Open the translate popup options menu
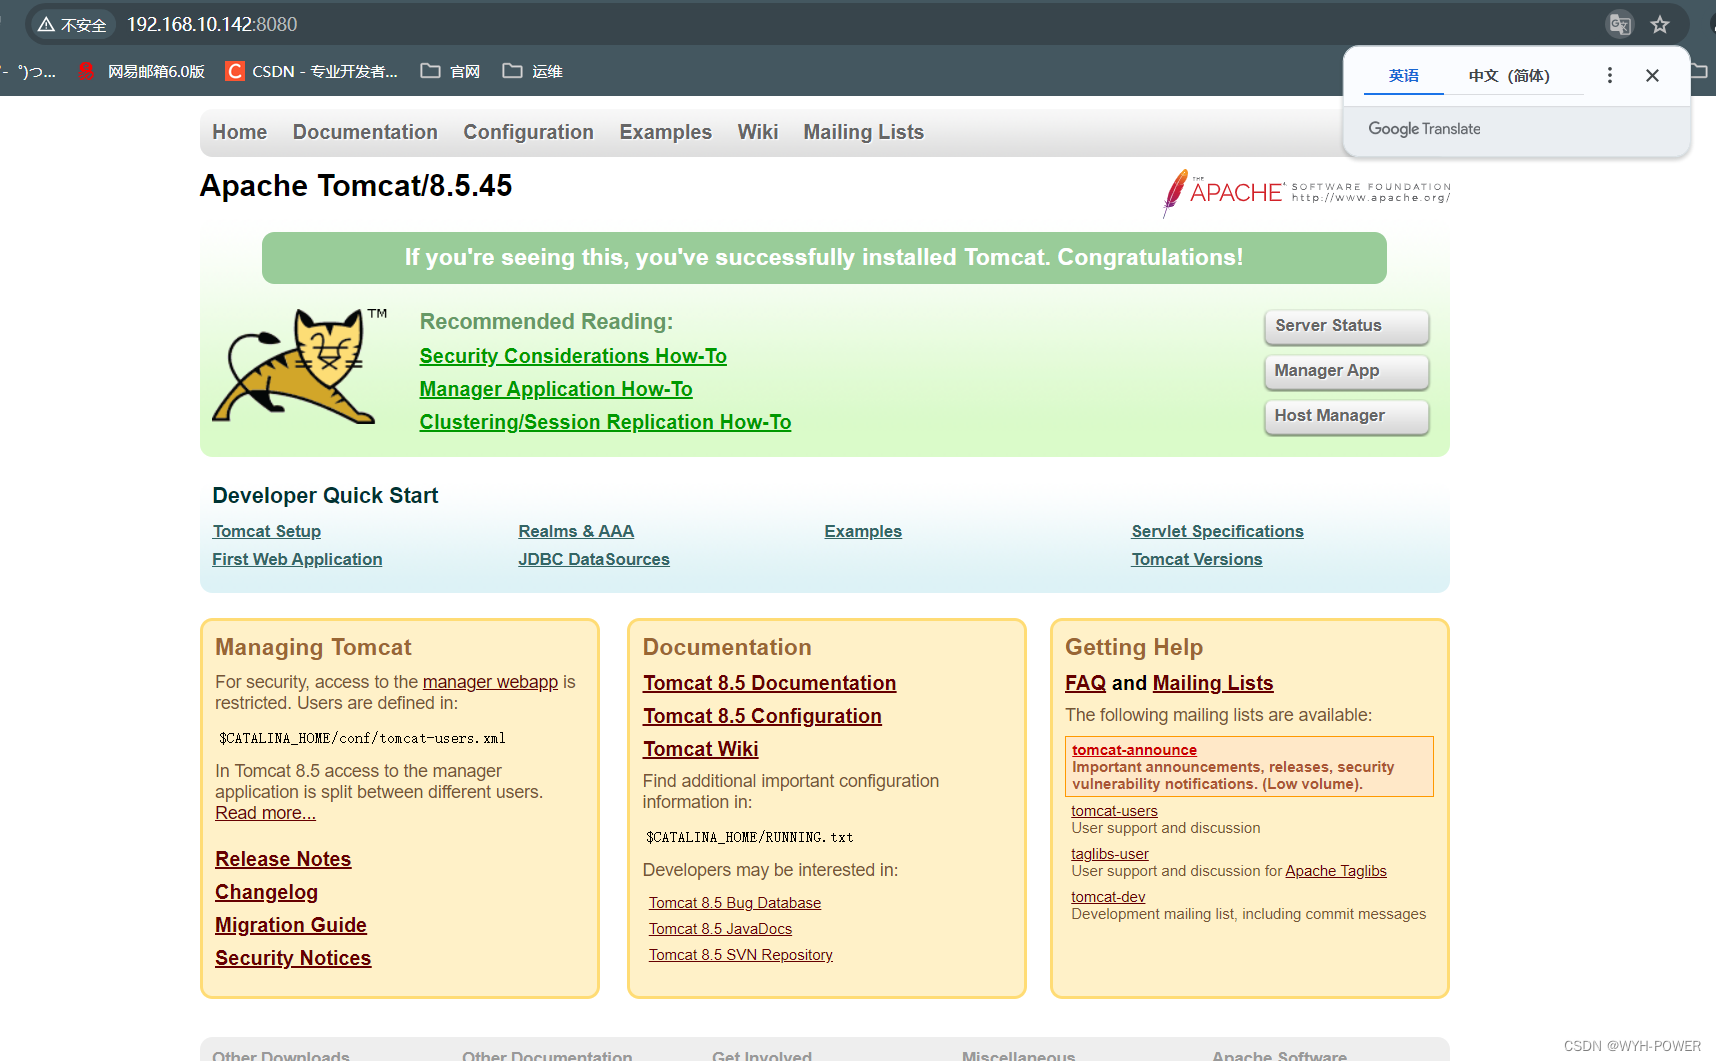 pos(1609,75)
